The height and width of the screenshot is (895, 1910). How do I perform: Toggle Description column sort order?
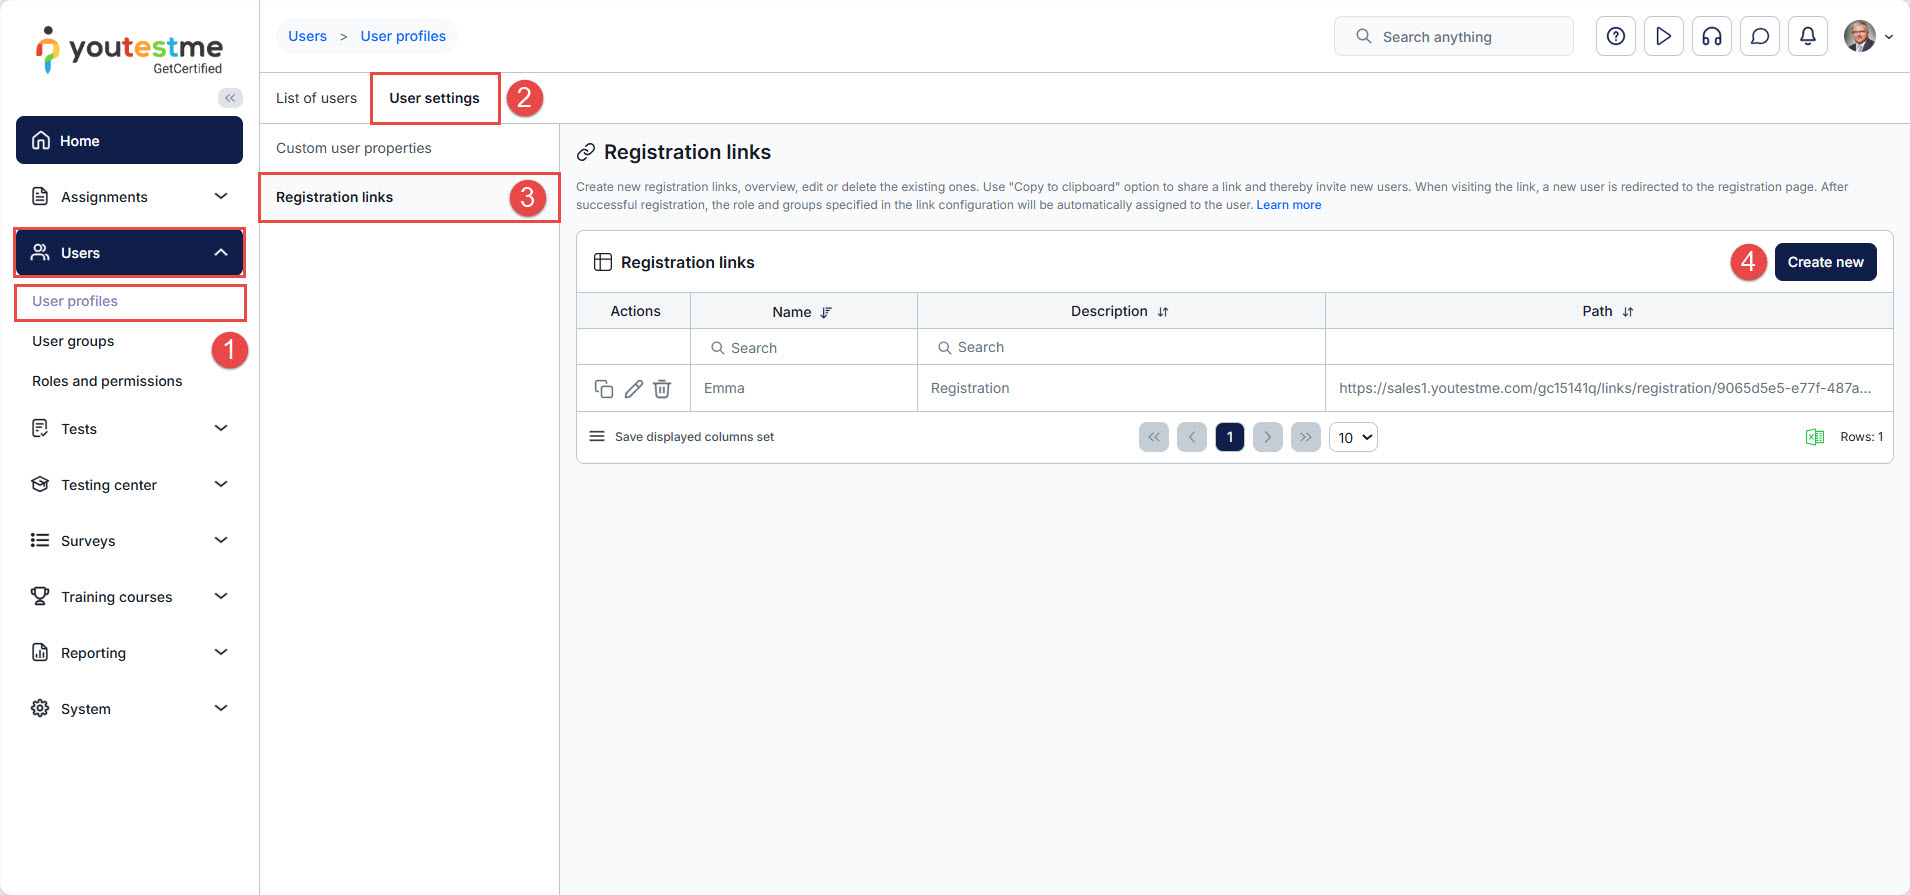click(1162, 312)
